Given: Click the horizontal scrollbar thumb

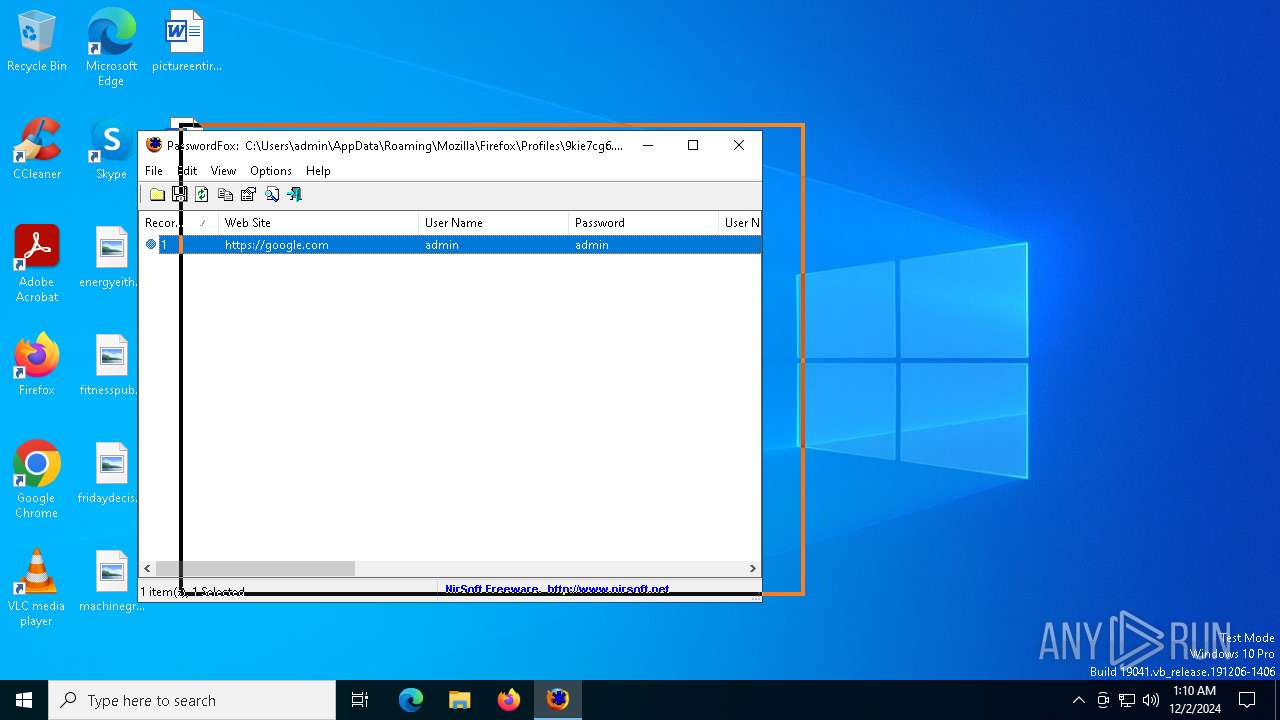Looking at the screenshot, I should tap(255, 569).
